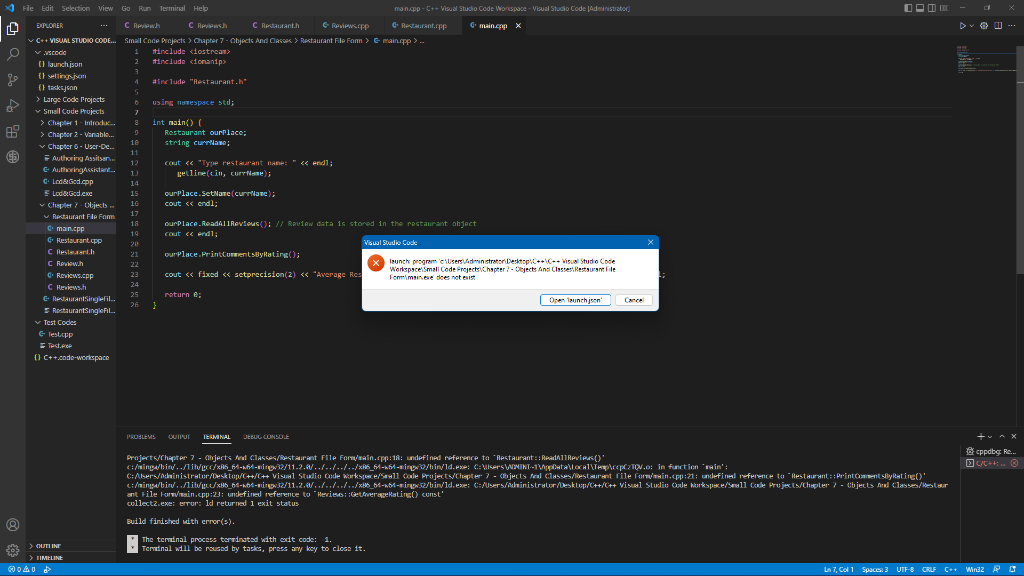
Task: Switch to the Debug Console tab
Action: 266,437
